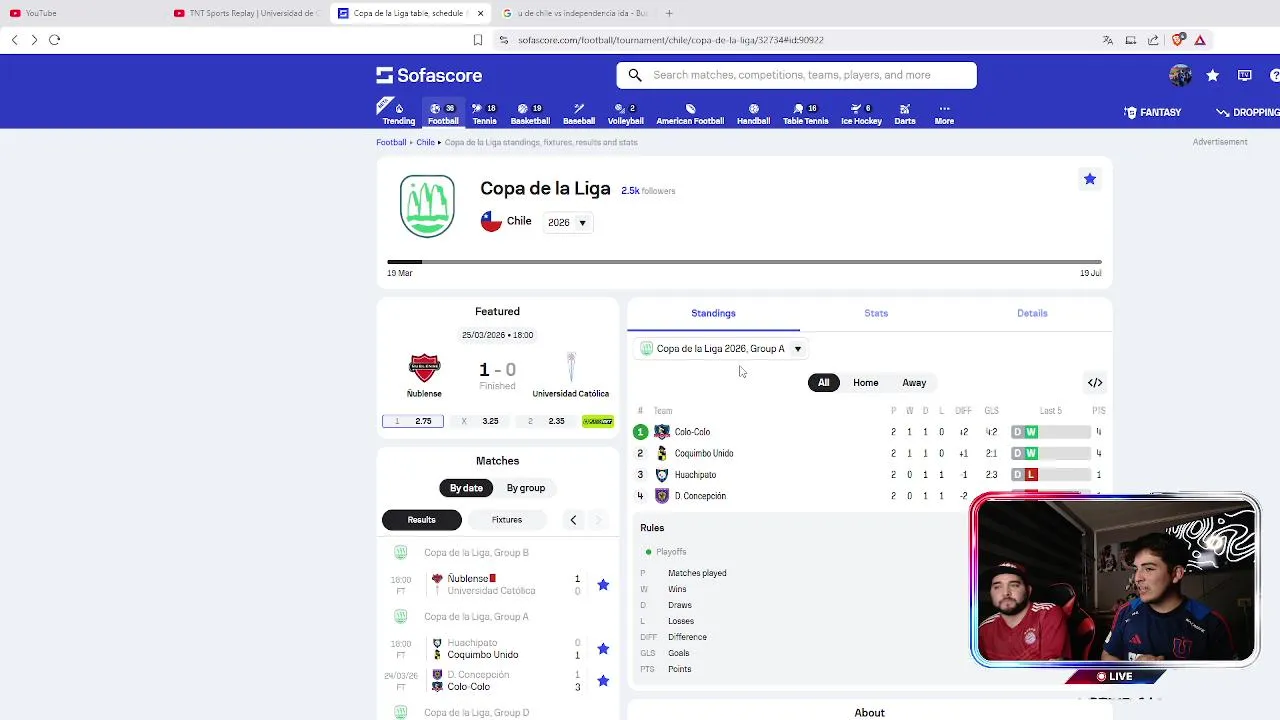Show the Results matches list
1280x720 pixels.
click(x=422, y=520)
